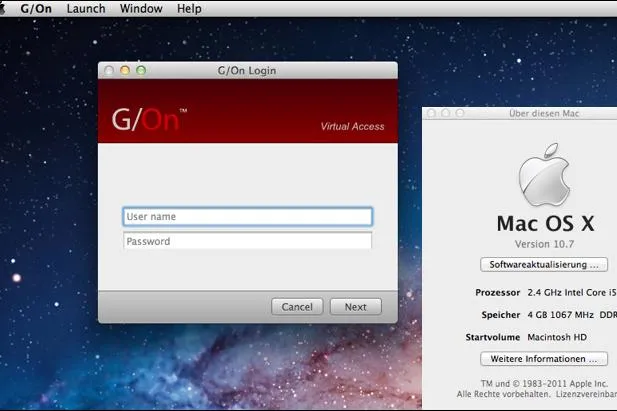Zoom the G/On Login window with green button
This screenshot has width=617, height=411.
tap(141, 70)
